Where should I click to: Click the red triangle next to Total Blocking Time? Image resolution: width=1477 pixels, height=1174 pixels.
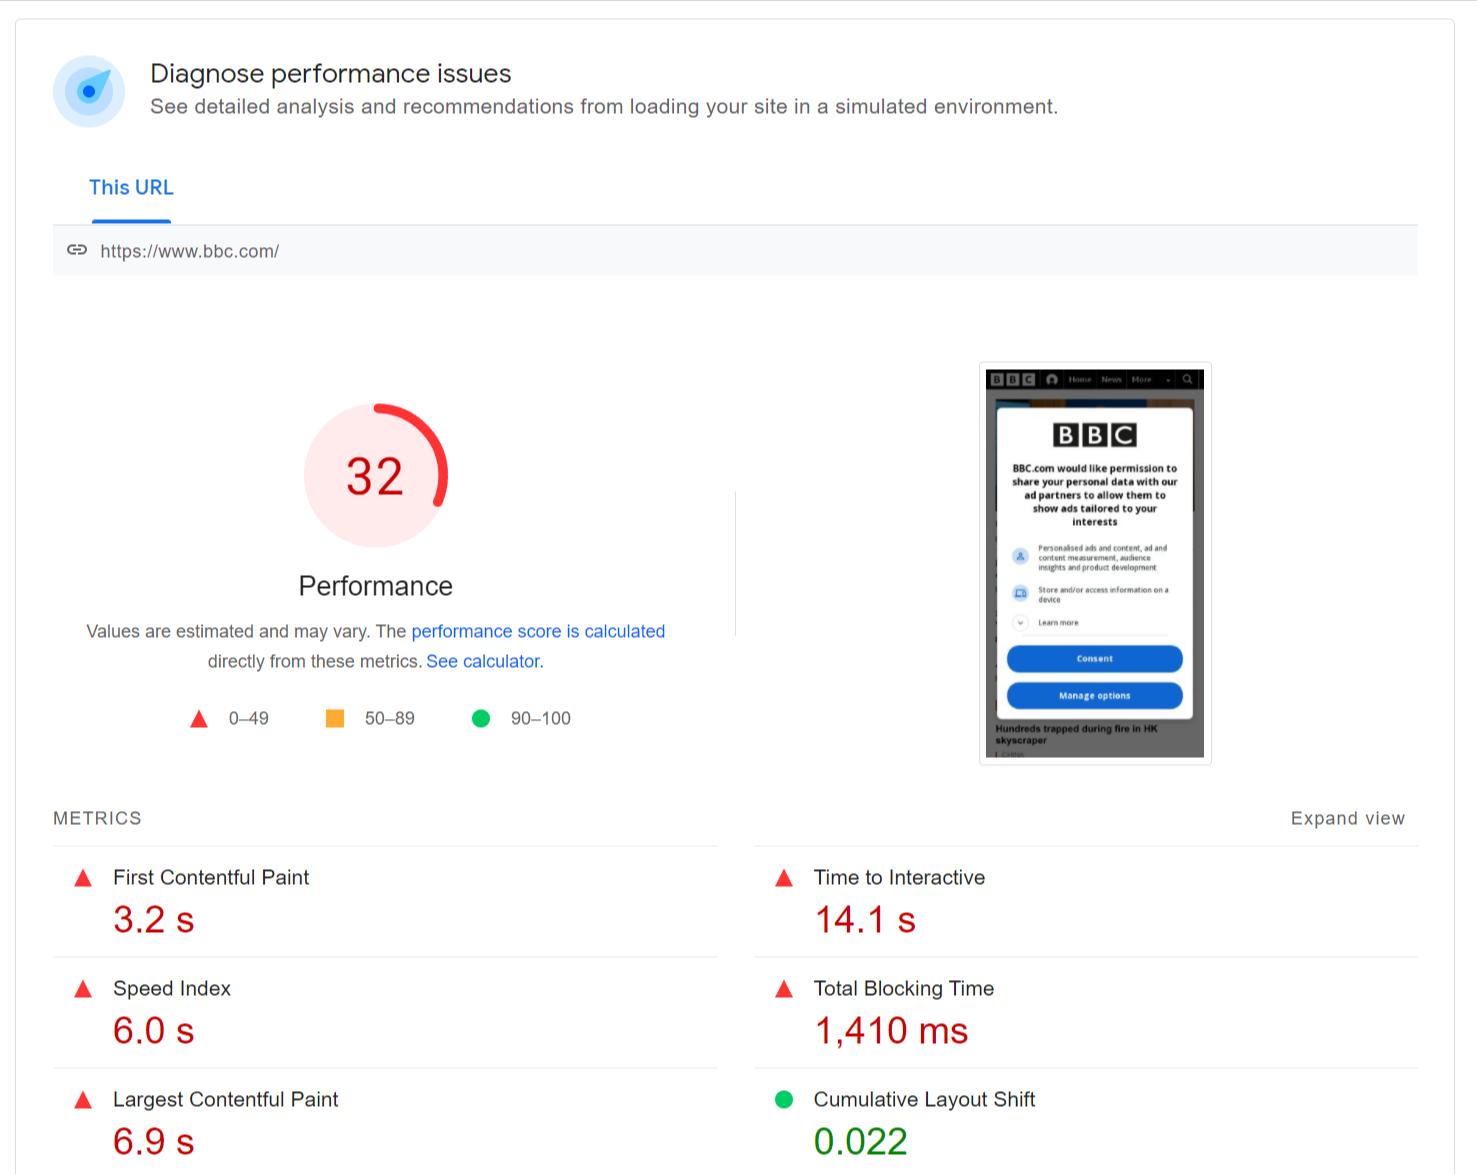coord(784,989)
